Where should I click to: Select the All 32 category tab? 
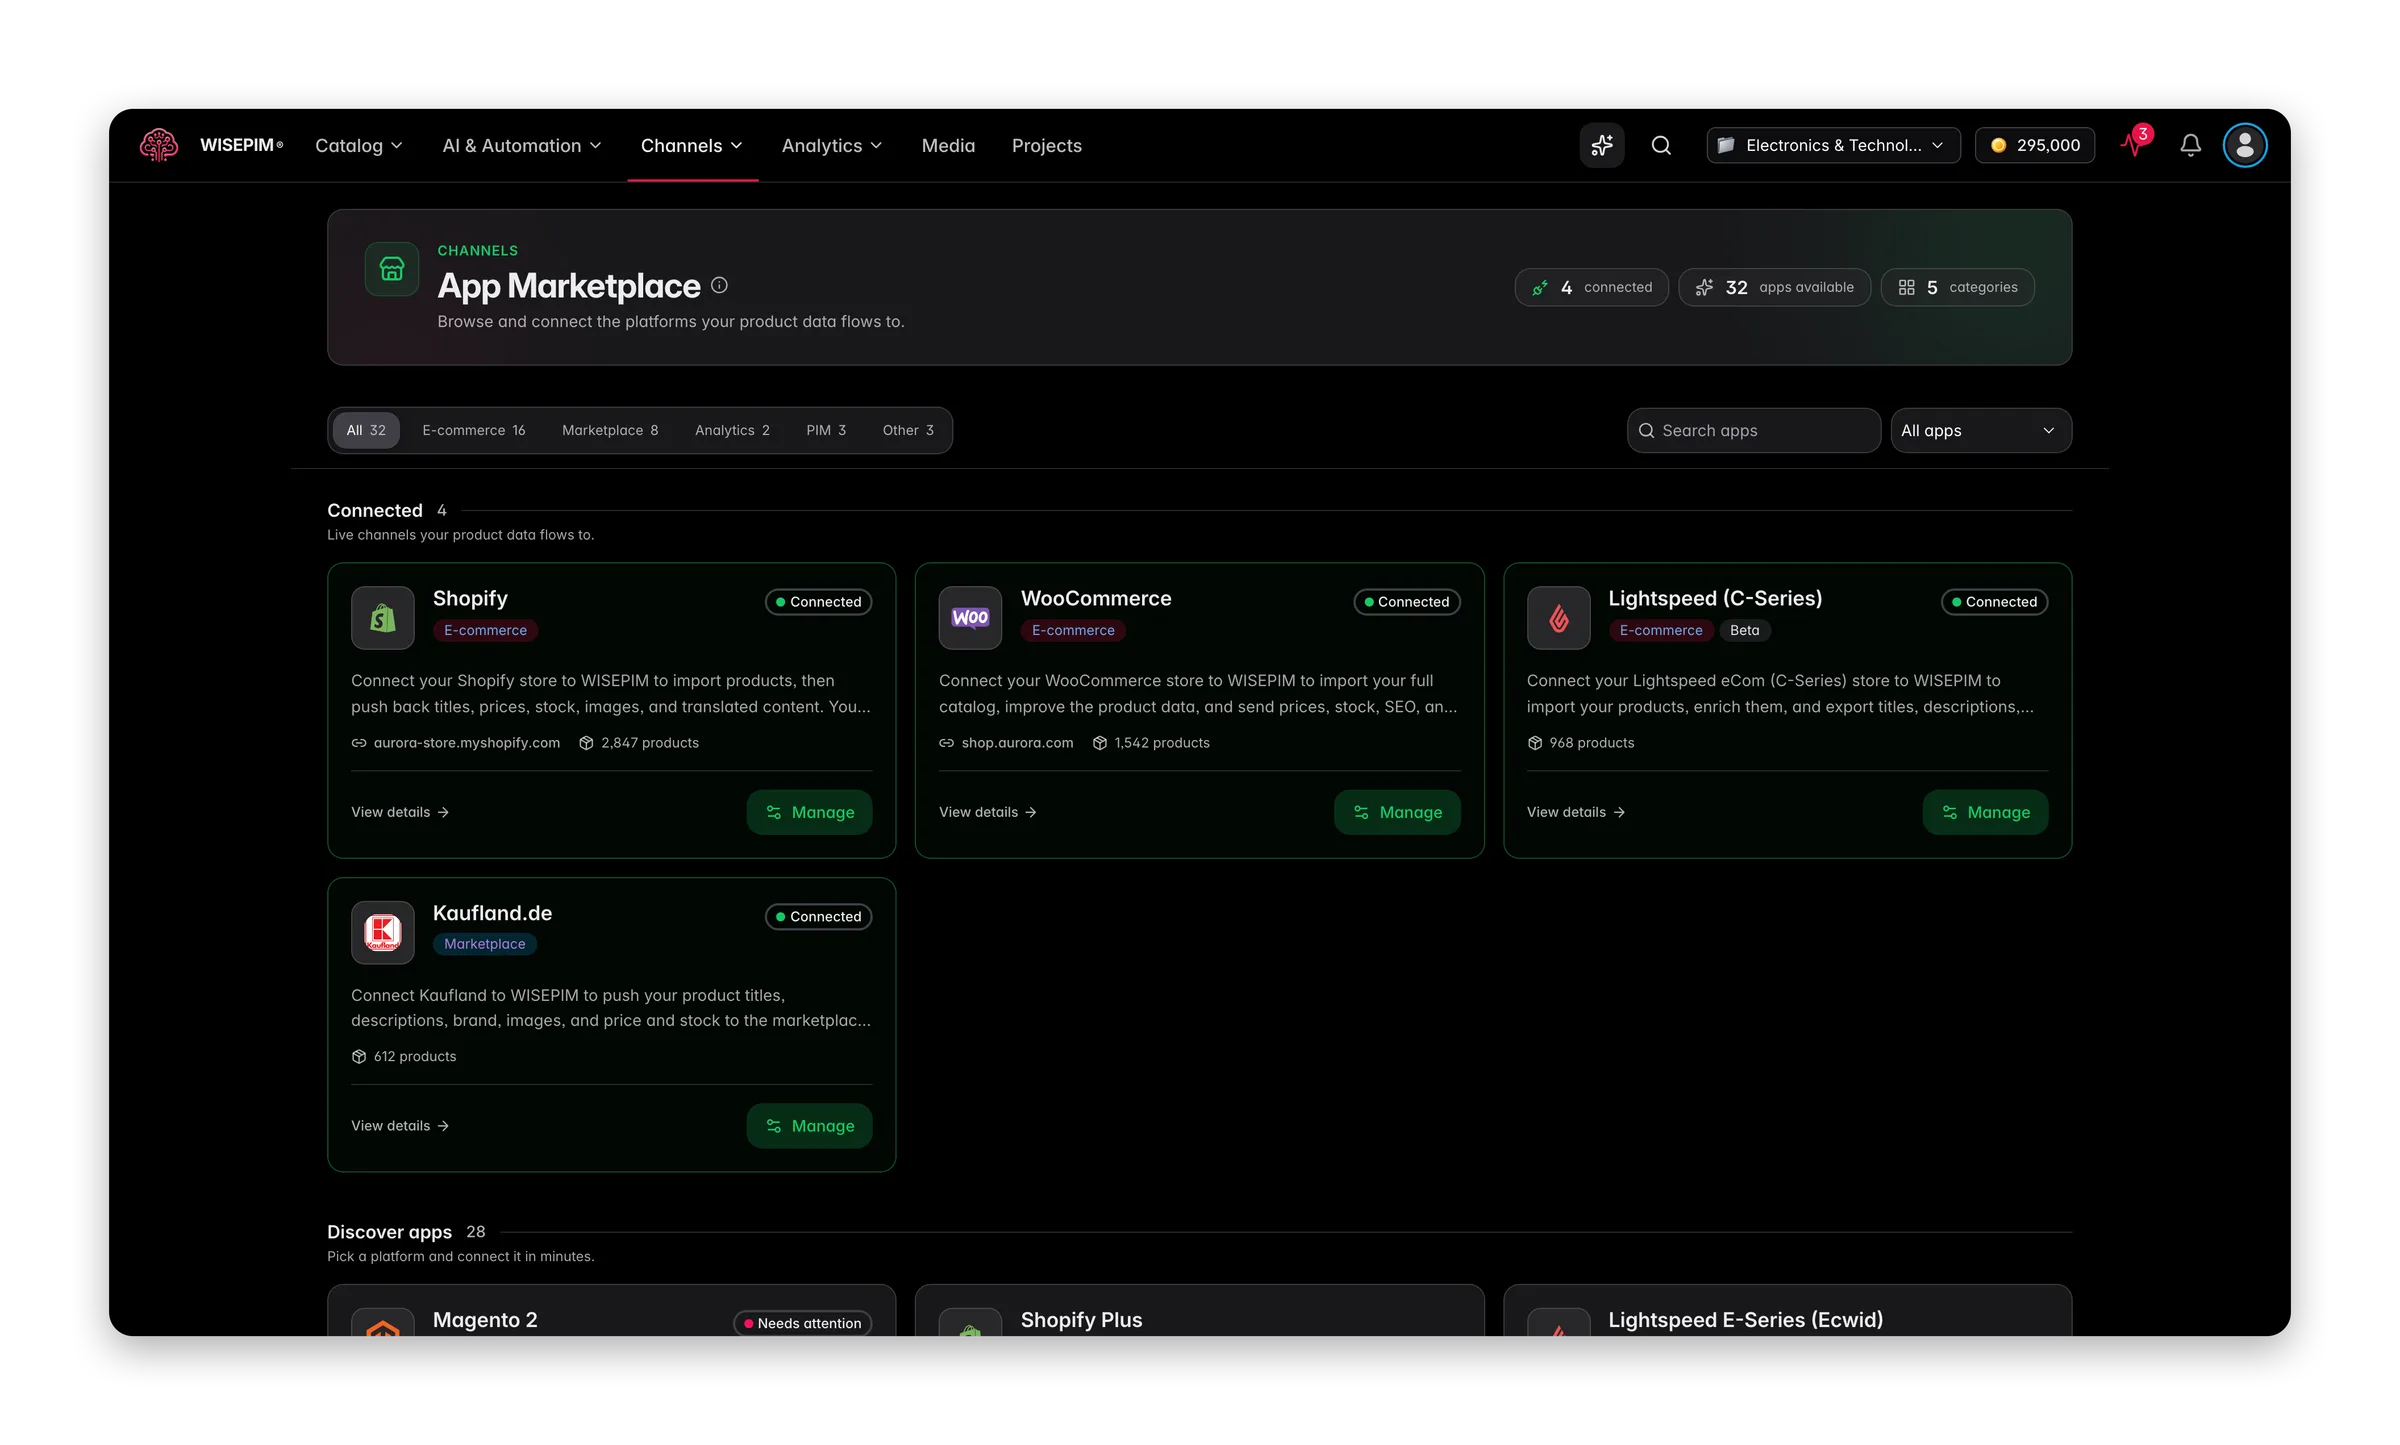pyautogui.click(x=366, y=430)
